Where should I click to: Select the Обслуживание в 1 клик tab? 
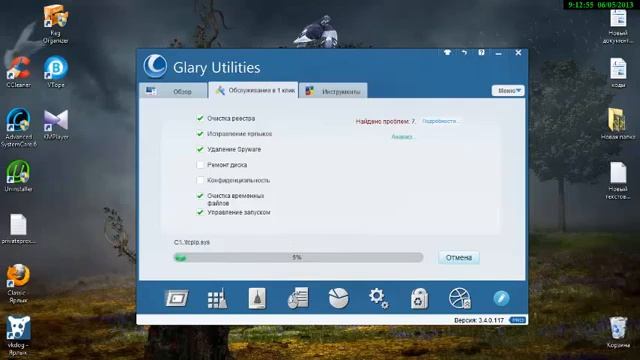pos(253,90)
